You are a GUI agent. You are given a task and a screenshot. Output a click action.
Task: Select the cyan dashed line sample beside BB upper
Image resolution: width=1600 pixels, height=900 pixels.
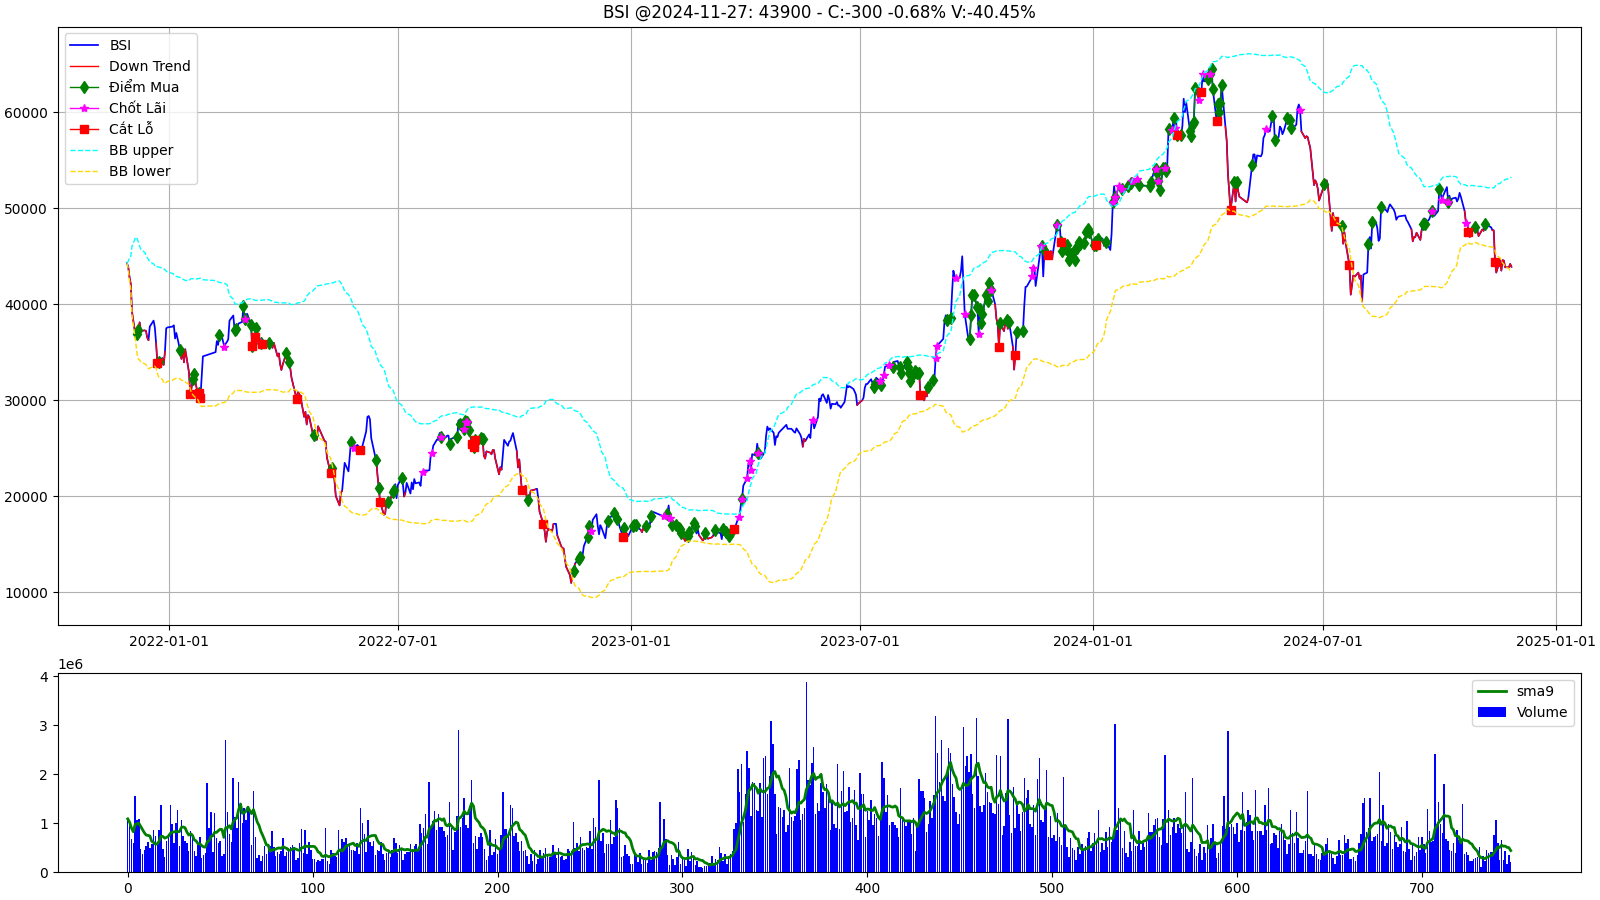[x=84, y=150]
